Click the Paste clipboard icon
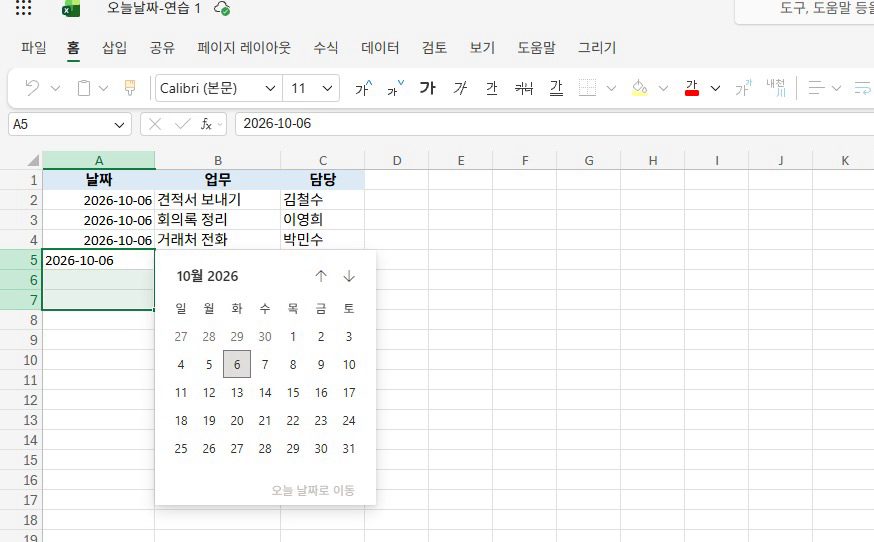Screen dimensions: 874x542 [x=84, y=88]
